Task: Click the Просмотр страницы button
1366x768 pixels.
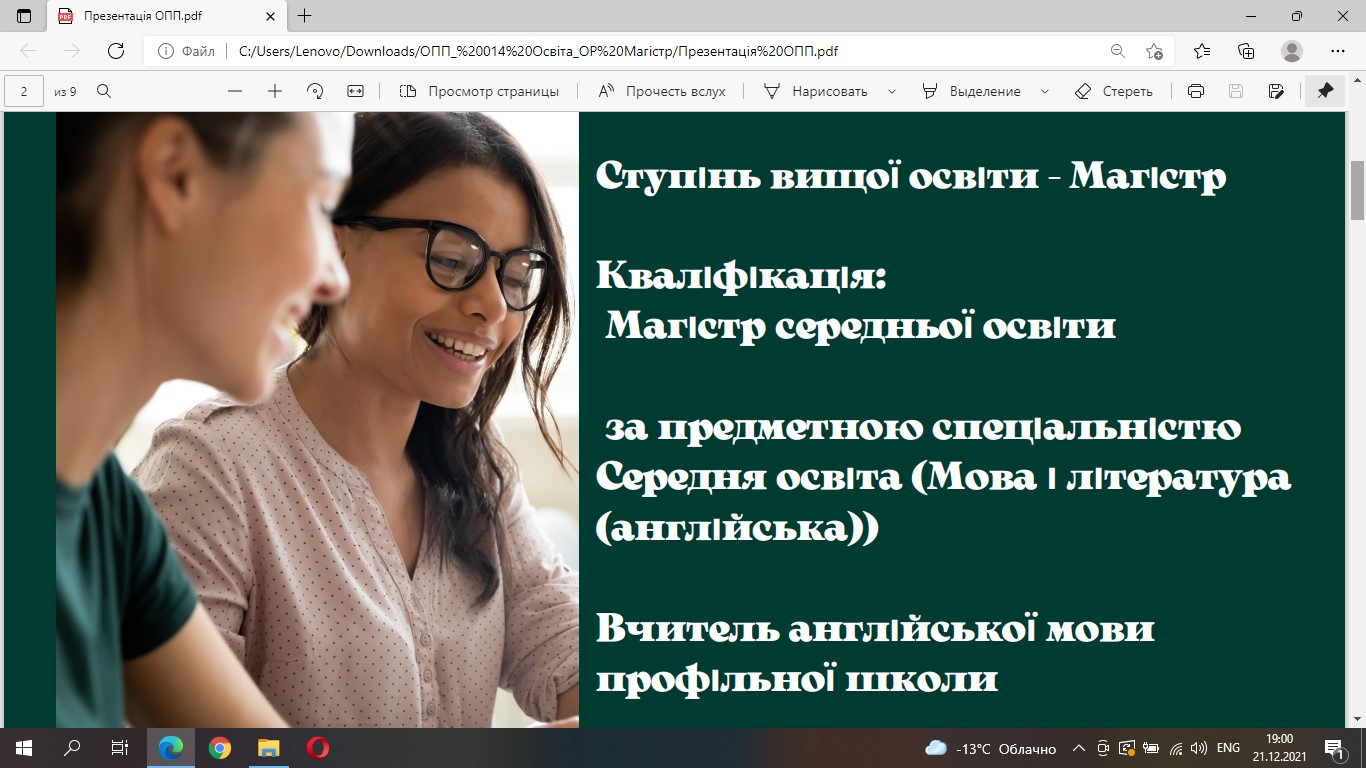Action: 479,91
